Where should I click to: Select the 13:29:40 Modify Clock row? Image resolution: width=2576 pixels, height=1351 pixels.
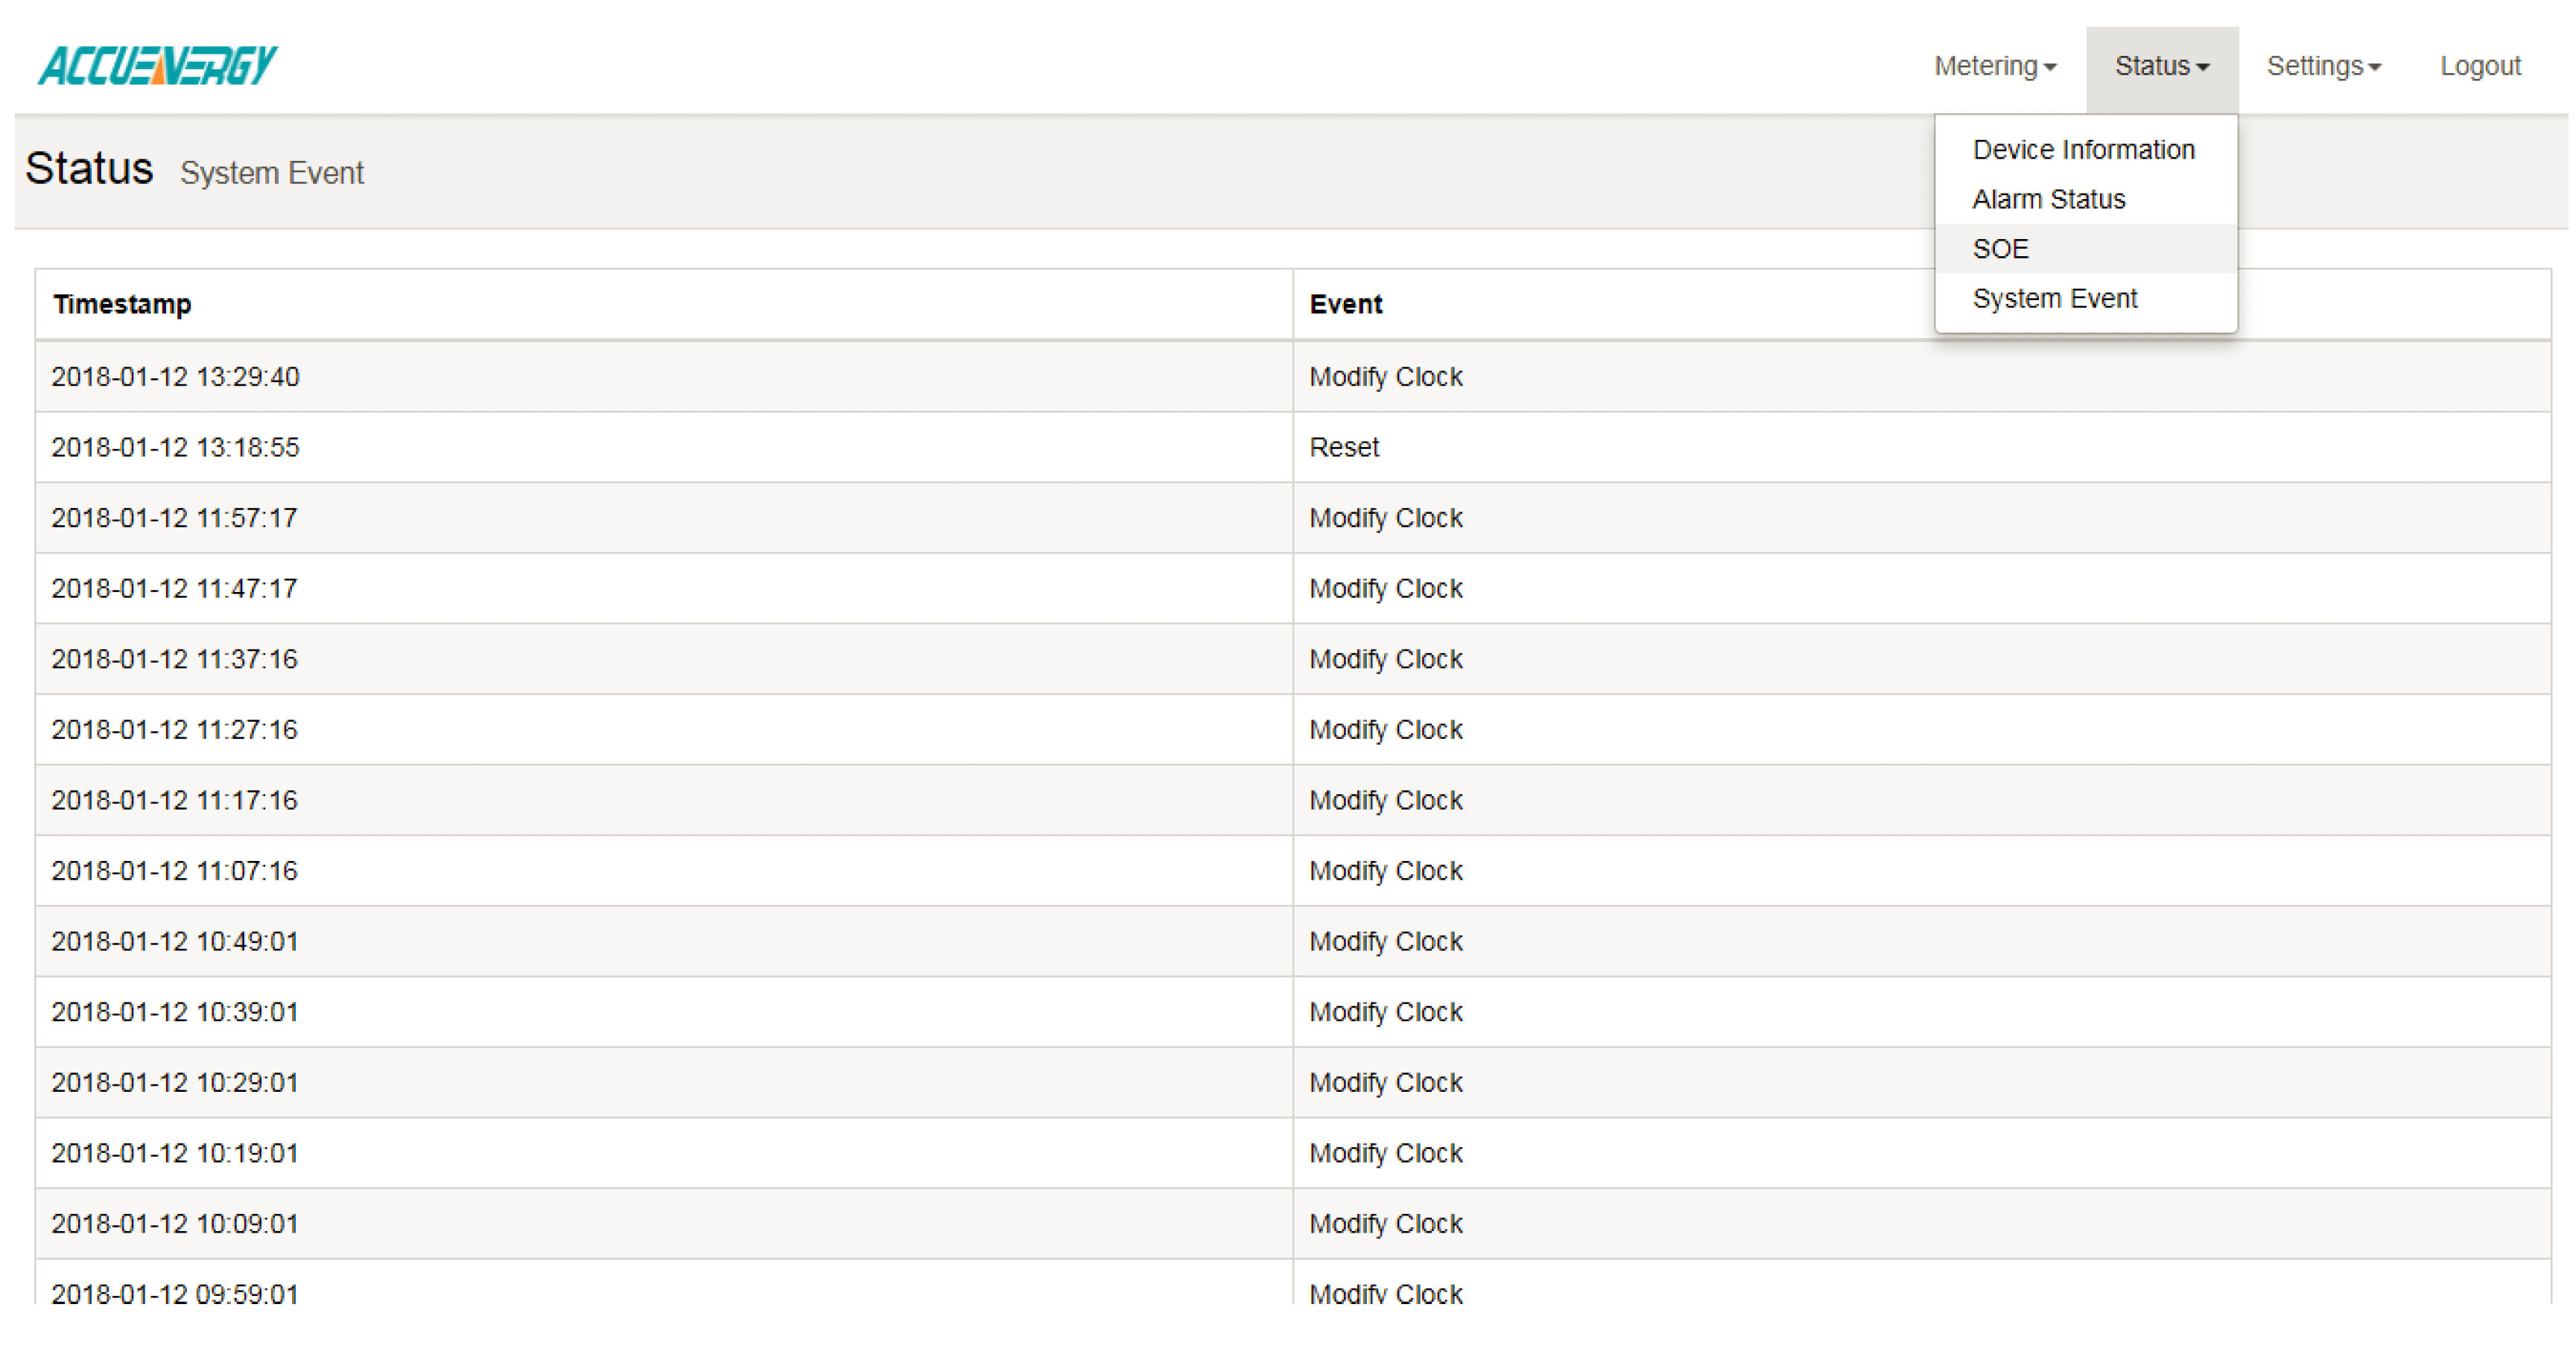pyautogui.click(x=1385, y=377)
